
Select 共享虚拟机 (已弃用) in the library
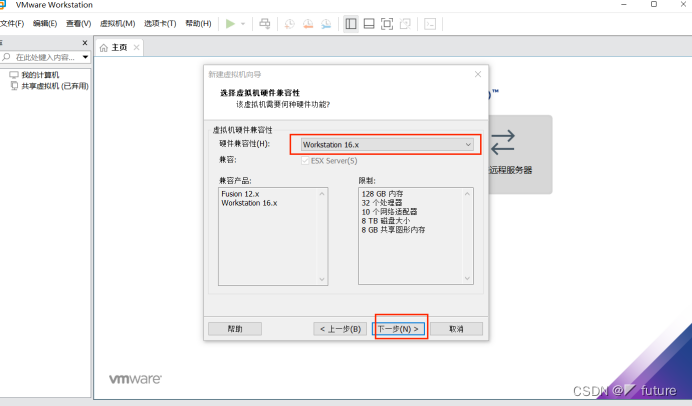click(x=55, y=86)
